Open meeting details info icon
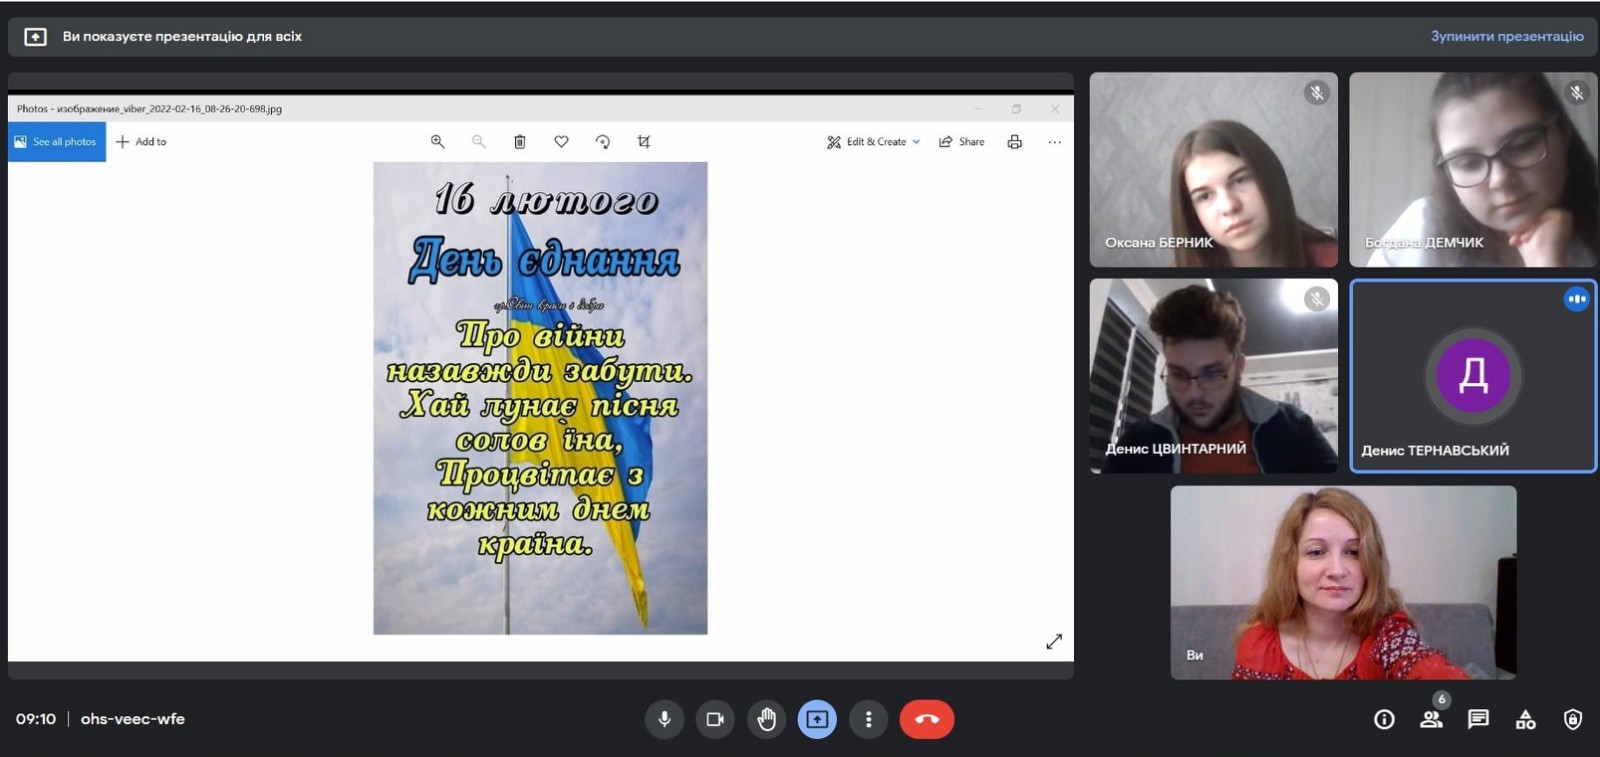This screenshot has height=757, width=1600. pyautogui.click(x=1384, y=719)
